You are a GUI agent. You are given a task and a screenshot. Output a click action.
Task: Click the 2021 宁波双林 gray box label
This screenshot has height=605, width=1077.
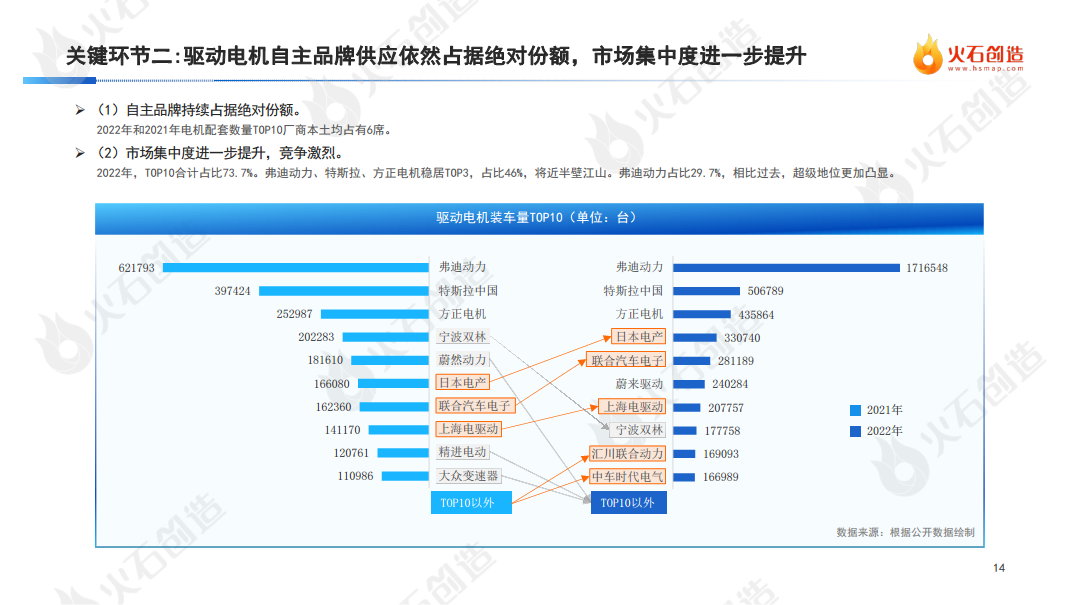pyautogui.click(x=463, y=337)
